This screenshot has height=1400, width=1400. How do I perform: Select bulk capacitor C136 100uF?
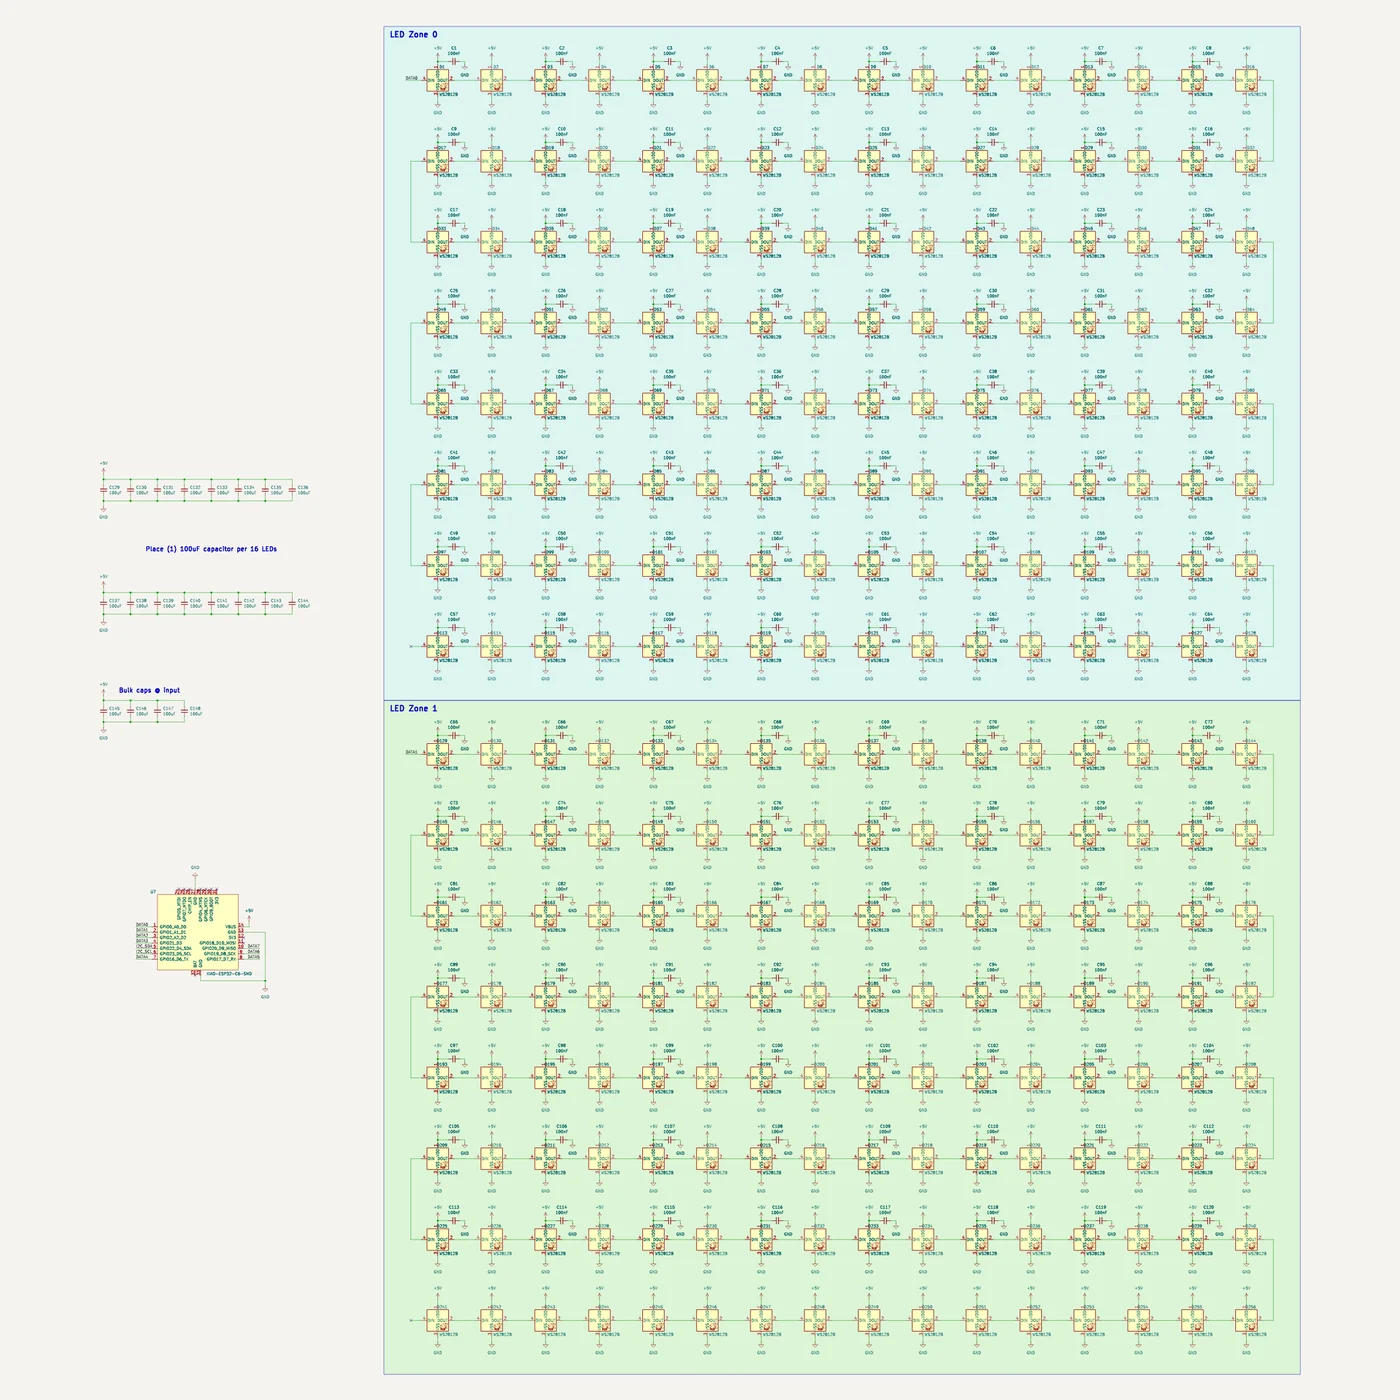tap(292, 490)
